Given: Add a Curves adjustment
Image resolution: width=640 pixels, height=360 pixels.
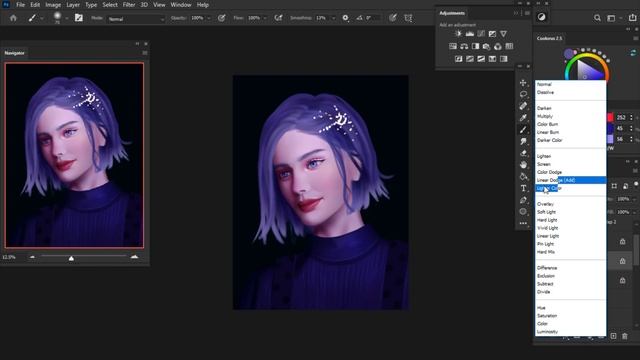Looking at the screenshot, I should click(481, 34).
